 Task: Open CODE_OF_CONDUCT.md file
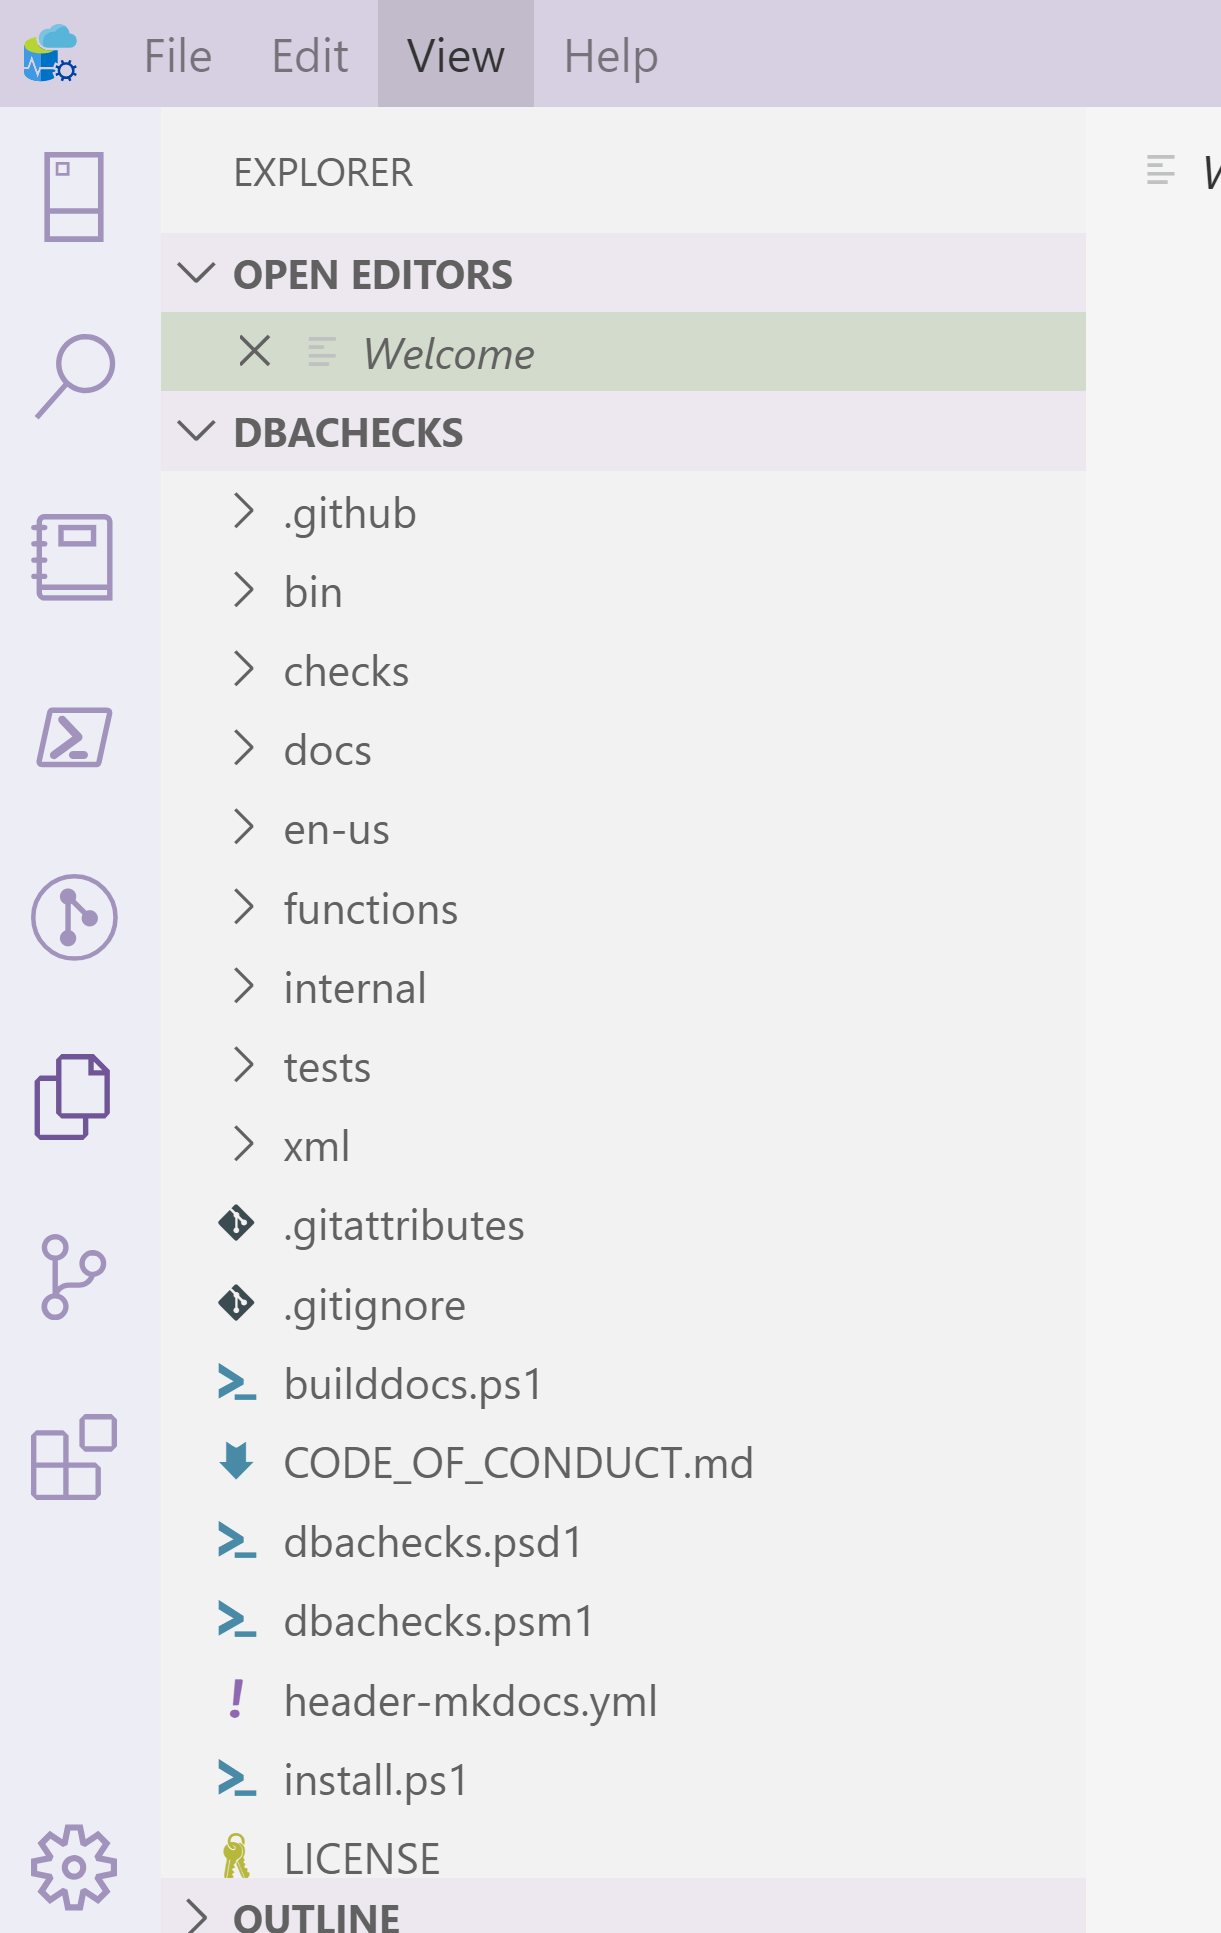click(518, 1463)
